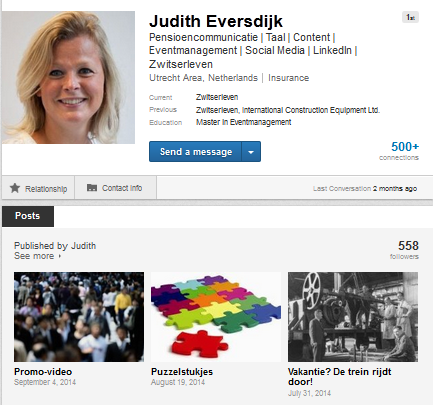This screenshot has width=433, height=405.
Task: Click the Send a message button
Action: pyautogui.click(x=195, y=152)
